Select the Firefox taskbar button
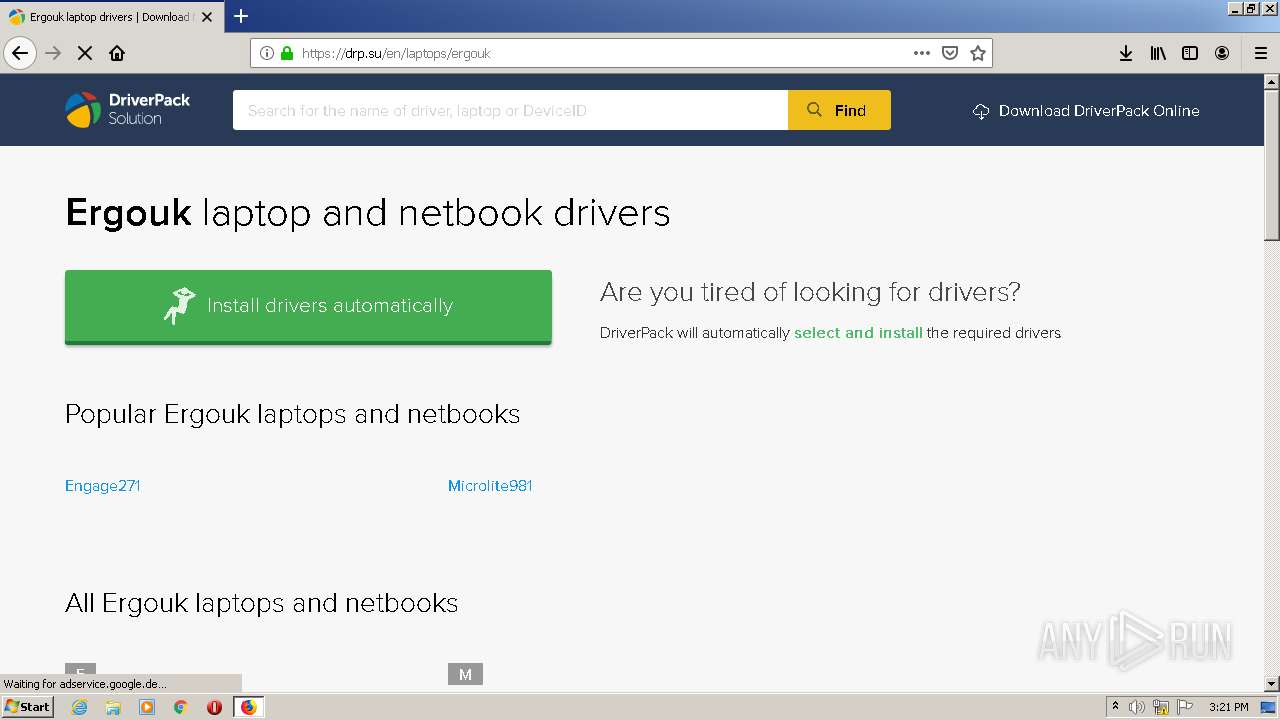Viewport: 1280px width, 720px height. pyautogui.click(x=248, y=707)
